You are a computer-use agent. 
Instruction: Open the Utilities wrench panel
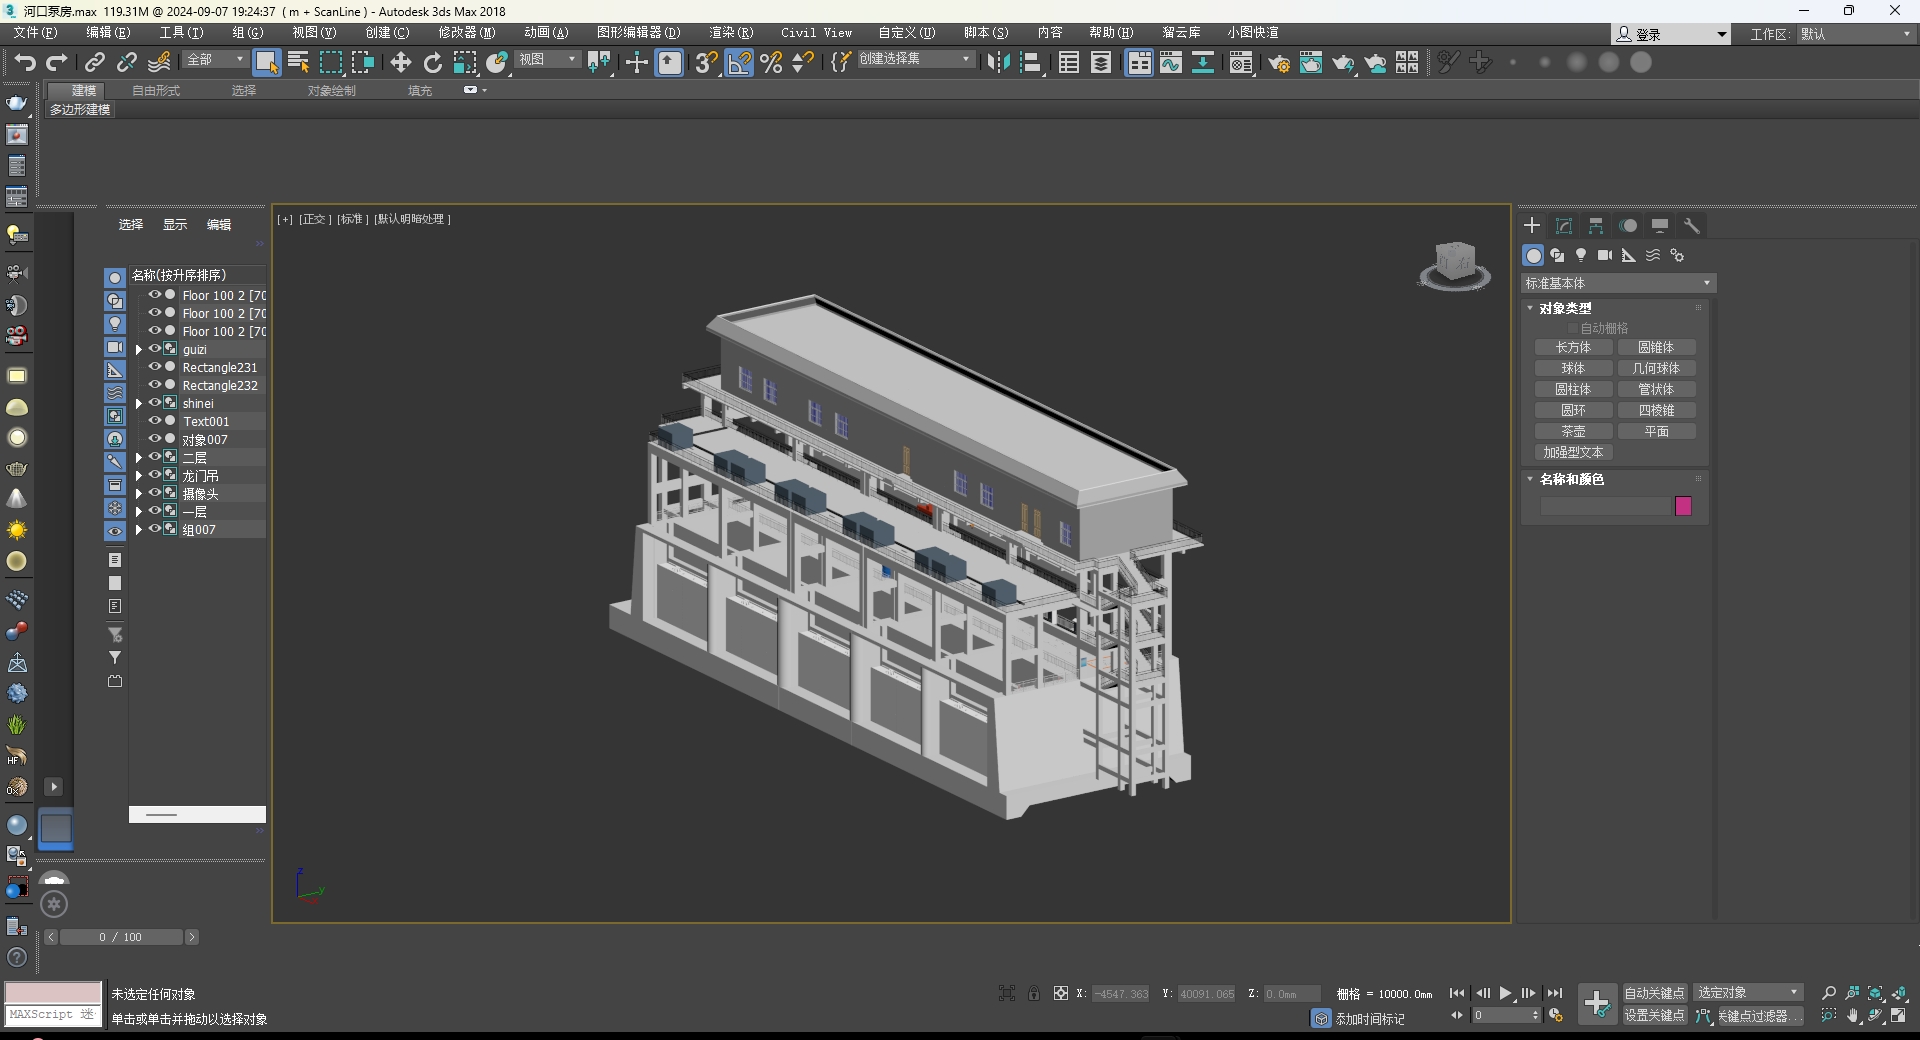pos(1692,226)
